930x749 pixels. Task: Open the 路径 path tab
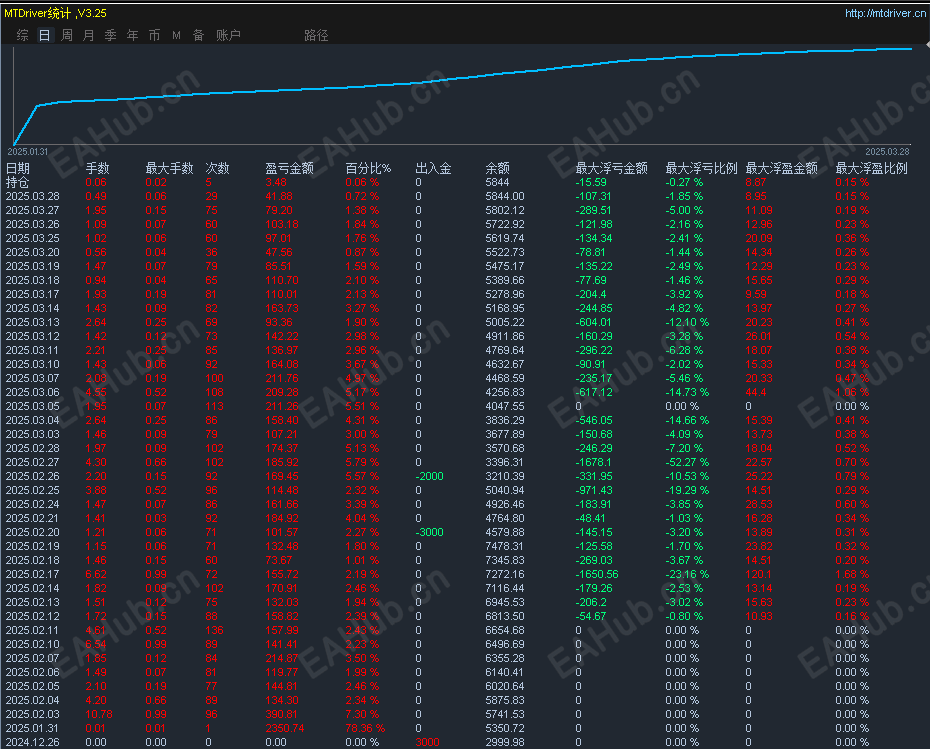[x=316, y=36]
